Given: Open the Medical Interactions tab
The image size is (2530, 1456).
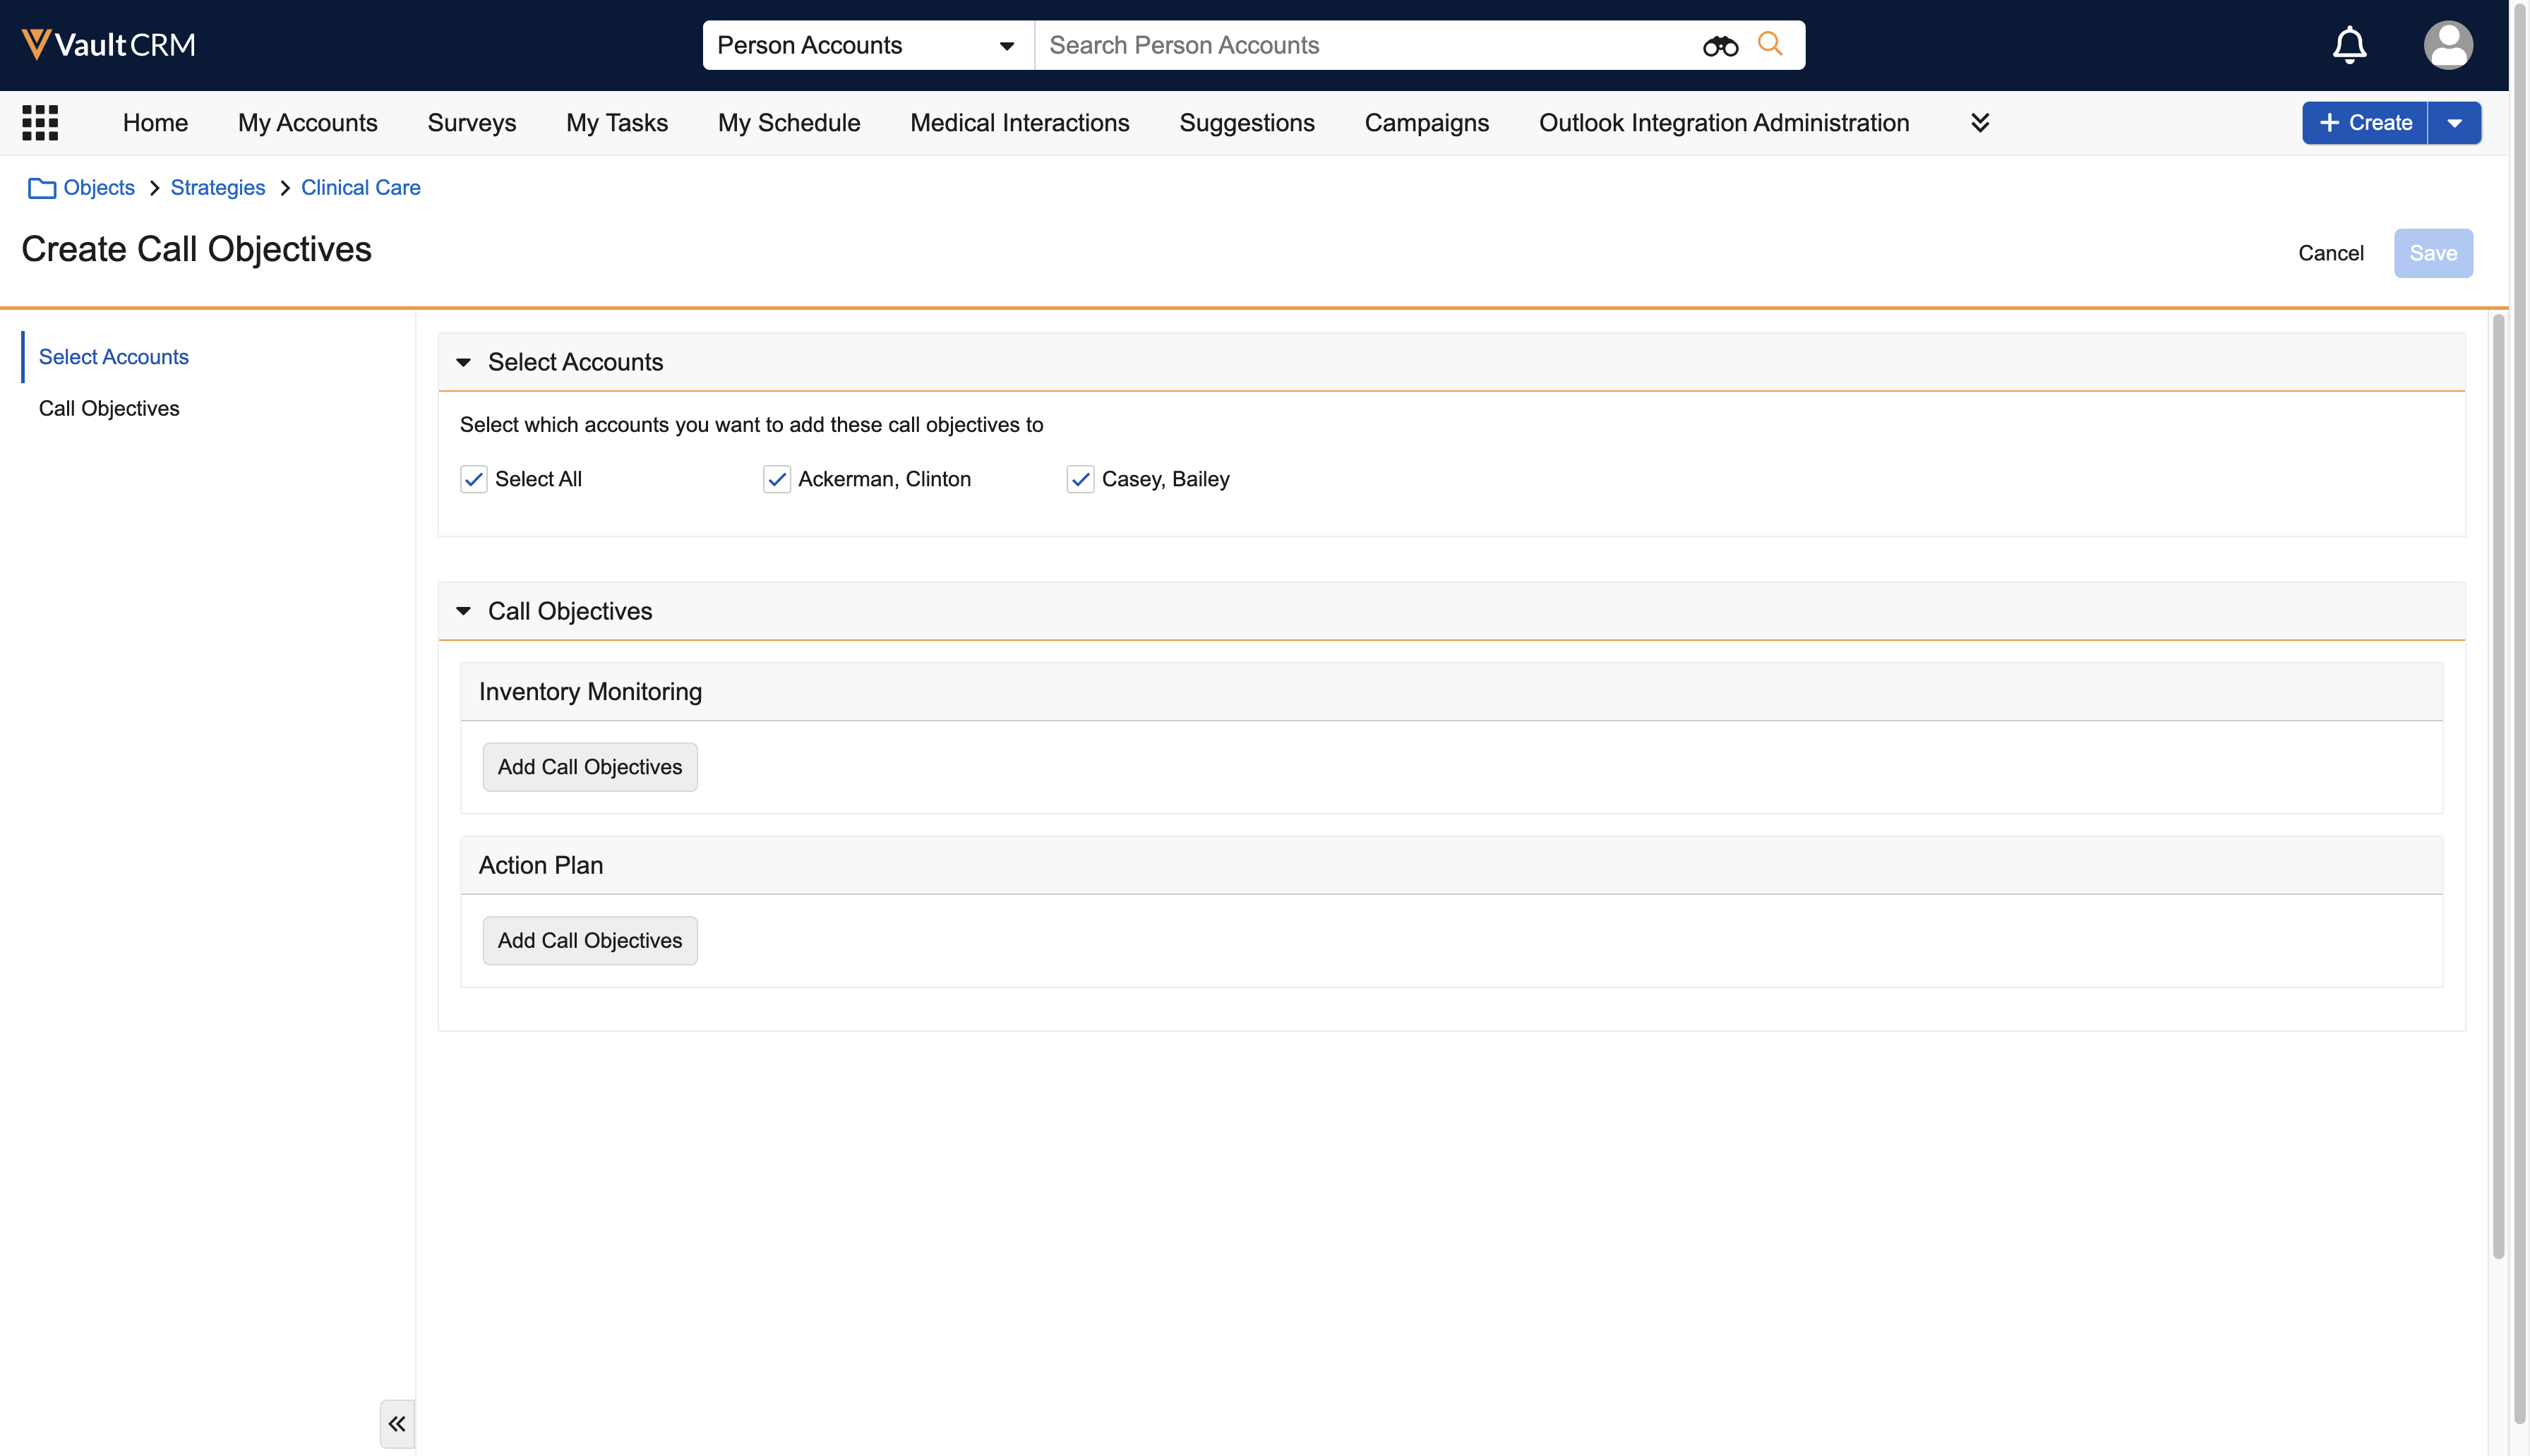Looking at the screenshot, I should click(1019, 123).
